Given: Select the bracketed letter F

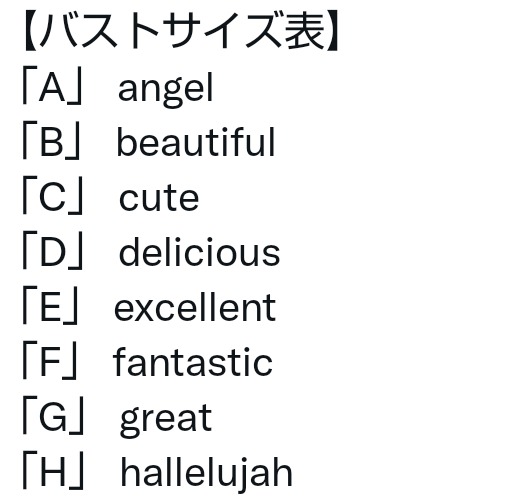Looking at the screenshot, I should tap(50, 362).
